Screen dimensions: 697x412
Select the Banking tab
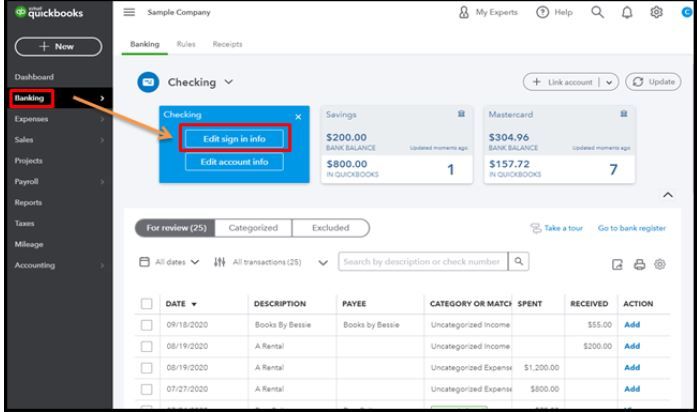point(144,44)
